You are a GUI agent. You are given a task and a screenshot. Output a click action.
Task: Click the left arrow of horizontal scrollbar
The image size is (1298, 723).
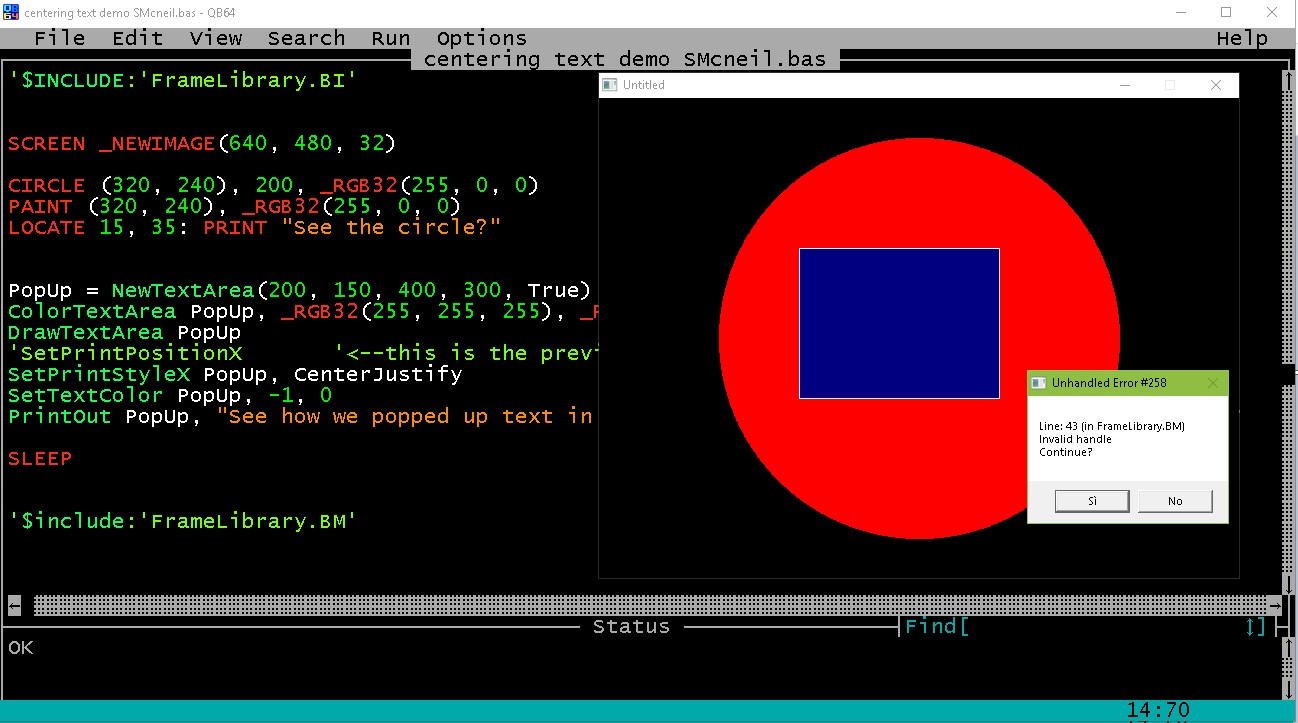pyautogui.click(x=14, y=605)
